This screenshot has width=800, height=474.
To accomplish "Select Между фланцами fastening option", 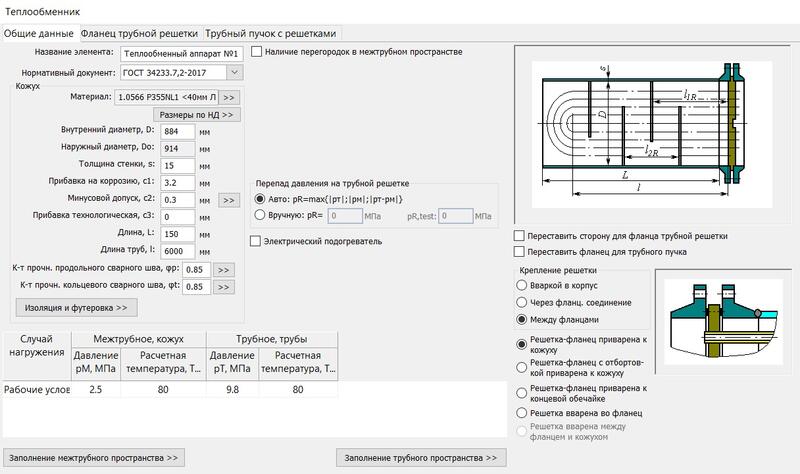I will click(521, 319).
